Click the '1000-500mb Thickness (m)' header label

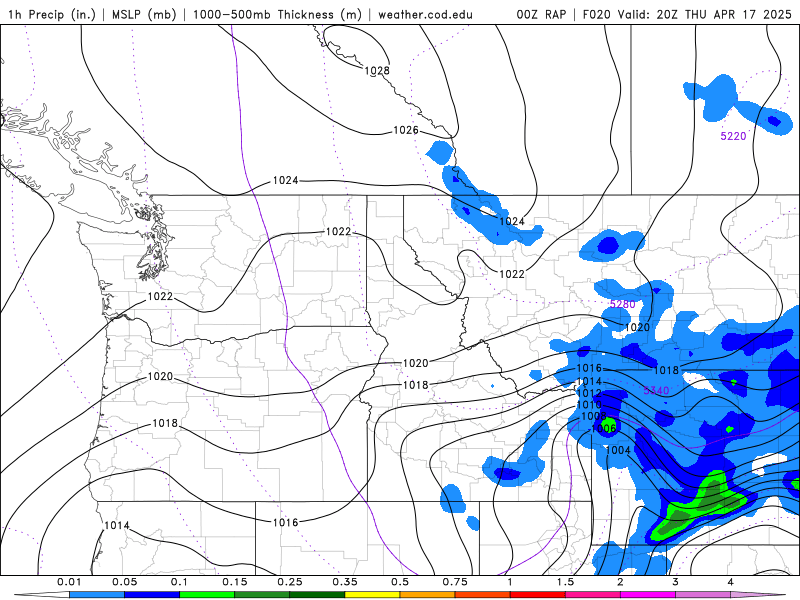[277, 14]
